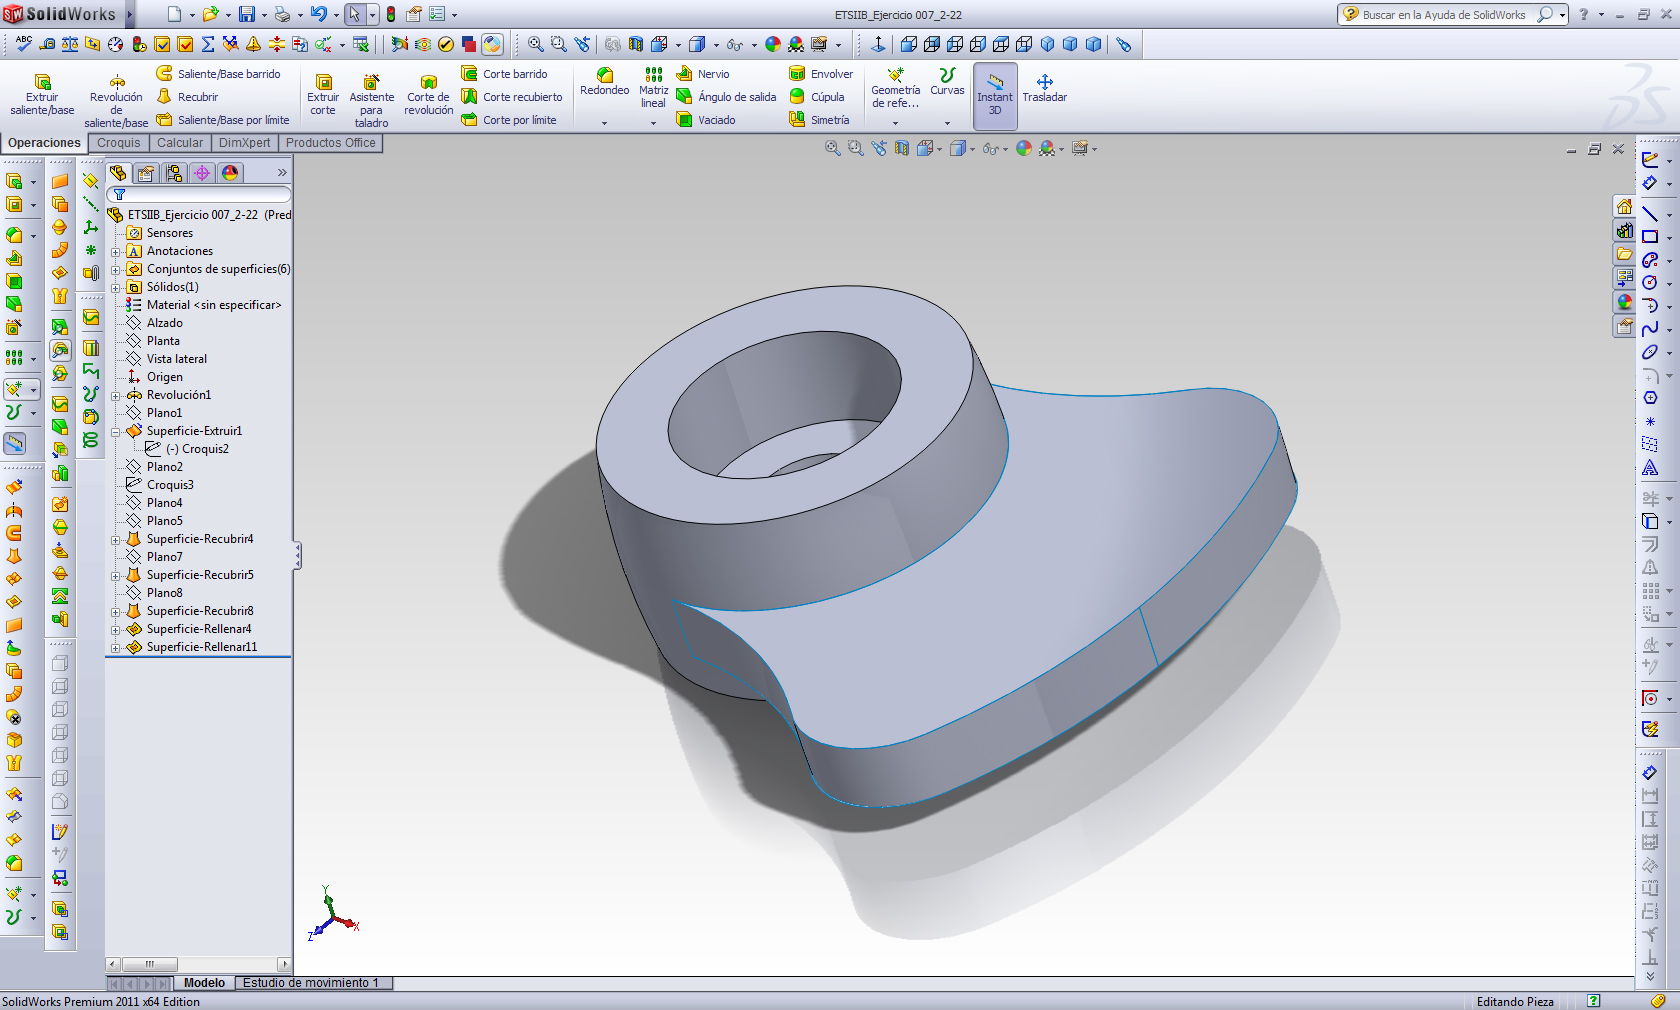Toggle Section View in the view toolbar
1680x1010 pixels.
pos(902,148)
